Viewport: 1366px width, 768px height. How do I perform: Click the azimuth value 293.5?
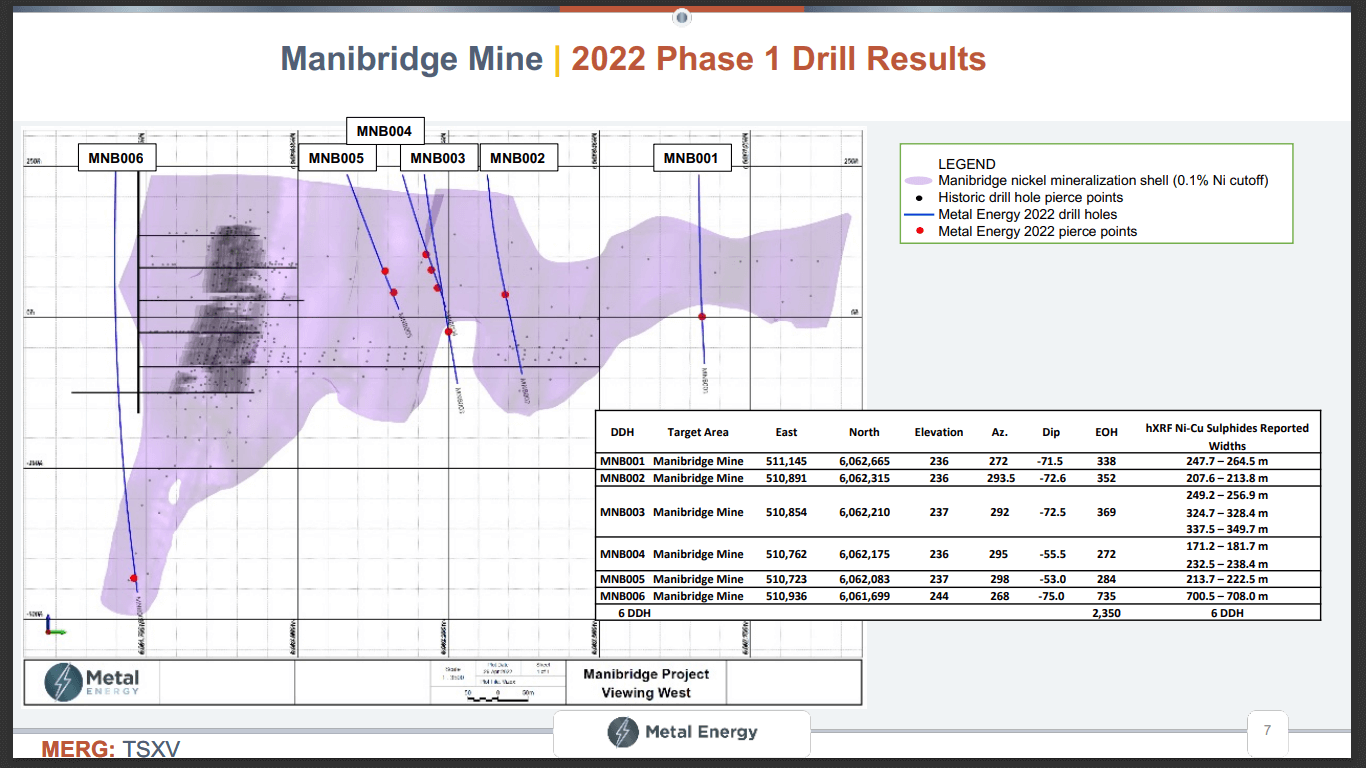[1000, 478]
